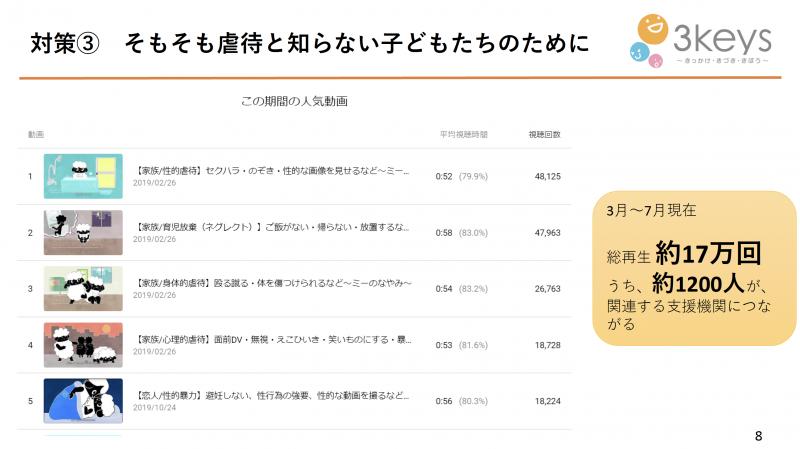This screenshot has height=449, width=800.
Task: Sort by the 視聴回数 column header
Action: pyautogui.click(x=544, y=134)
